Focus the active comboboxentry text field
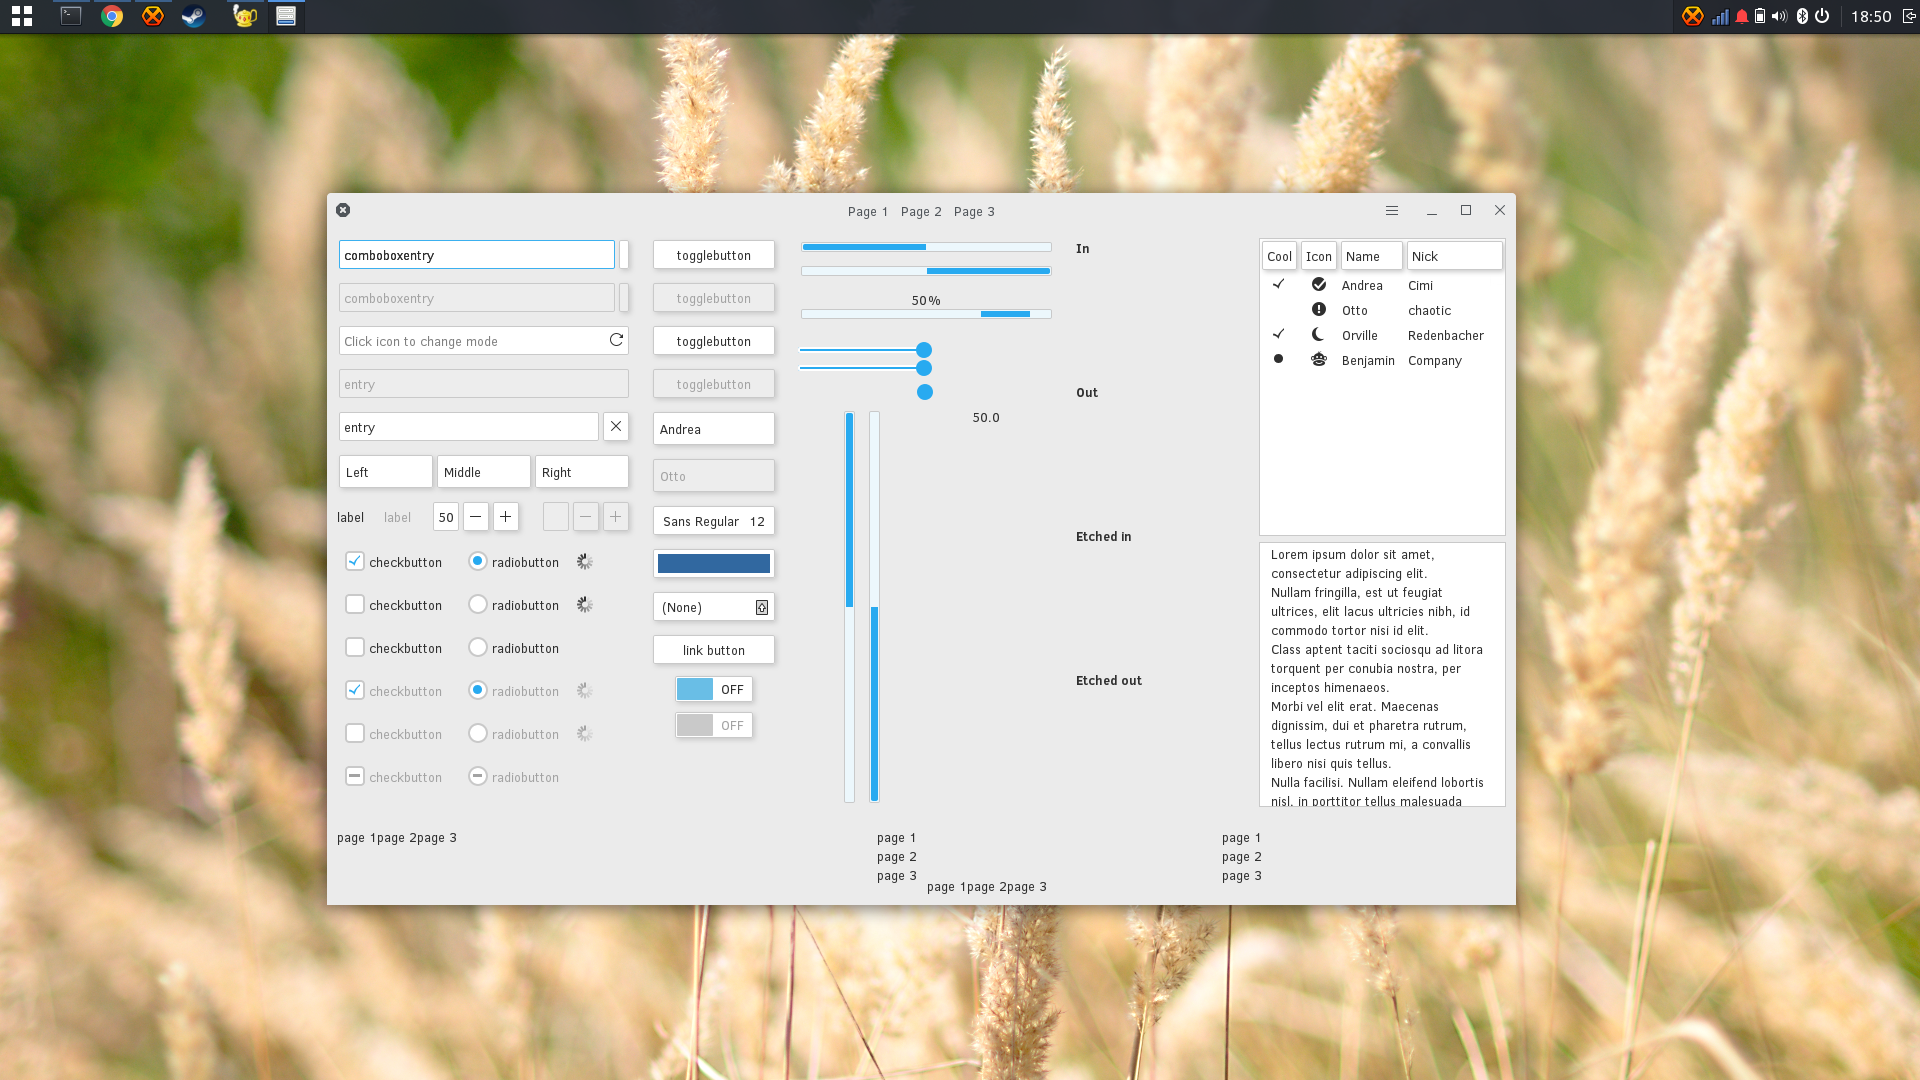 [x=477, y=254]
